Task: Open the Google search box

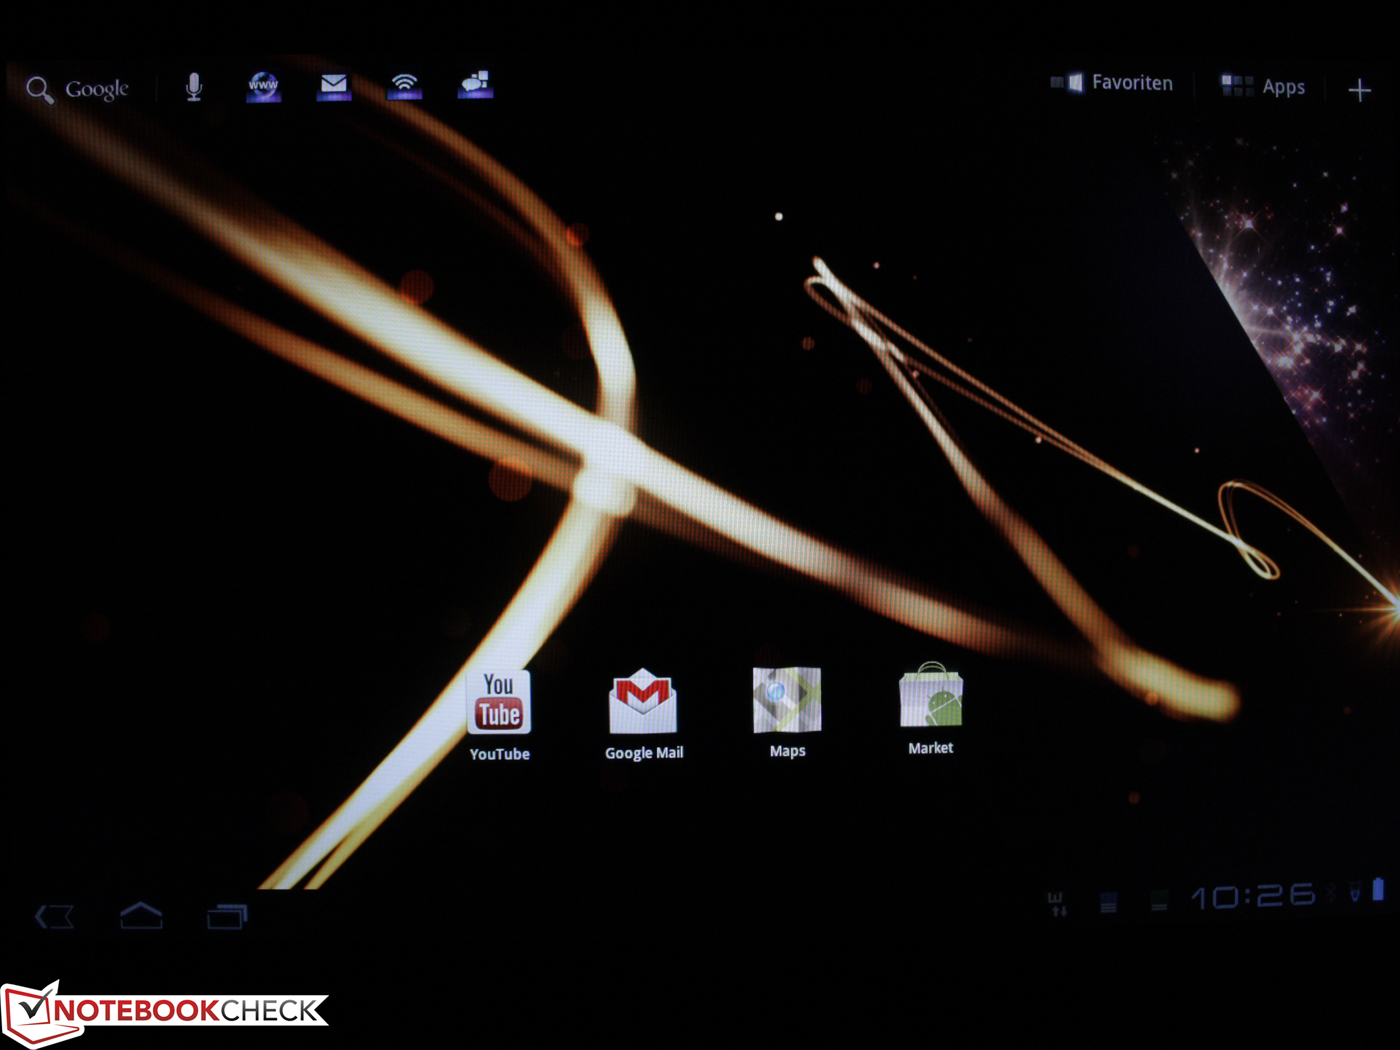Action: 78,89
